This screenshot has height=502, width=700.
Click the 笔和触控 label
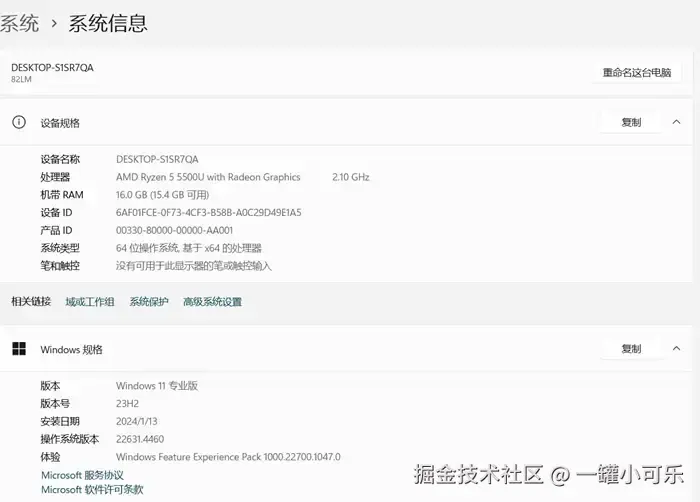click(x=60, y=266)
